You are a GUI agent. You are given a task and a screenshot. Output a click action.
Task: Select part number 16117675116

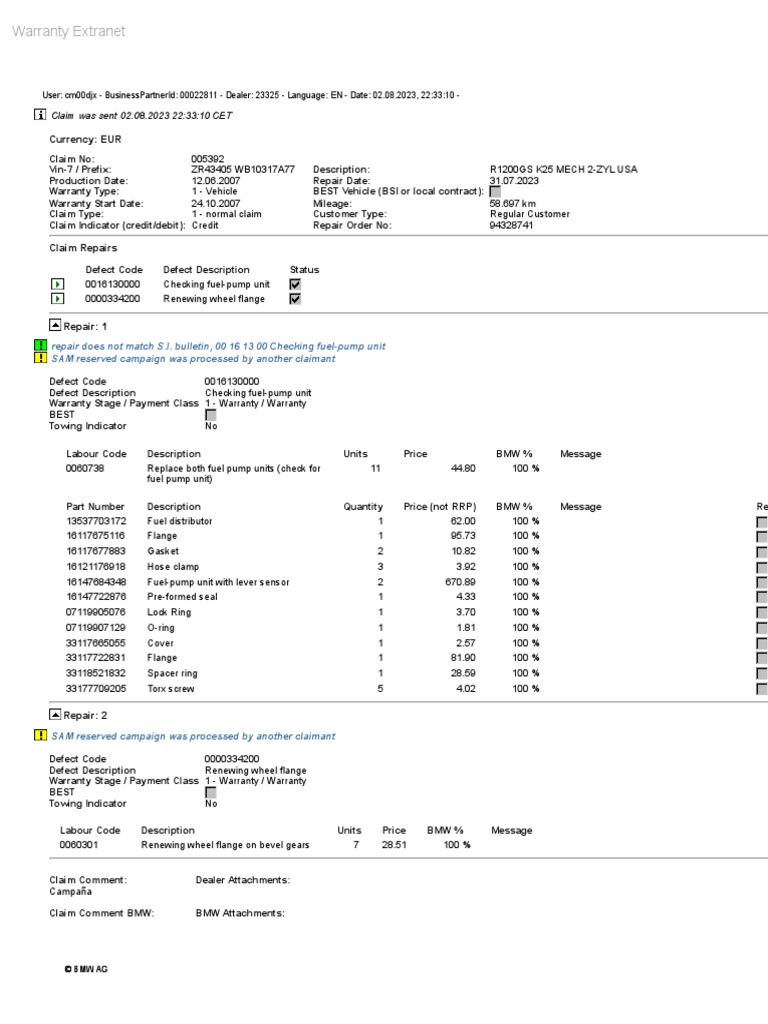[x=95, y=536]
